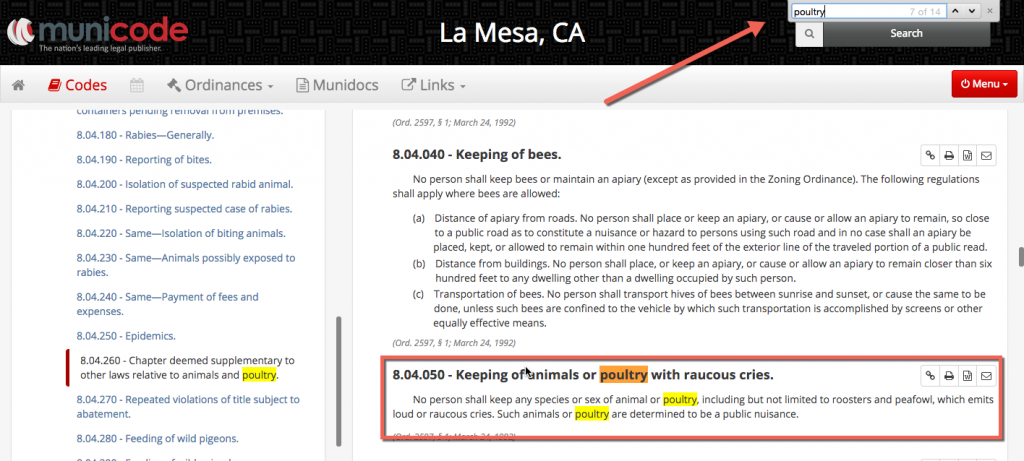
Task: Click the magnifier icon beside Search button
Action: coord(808,33)
